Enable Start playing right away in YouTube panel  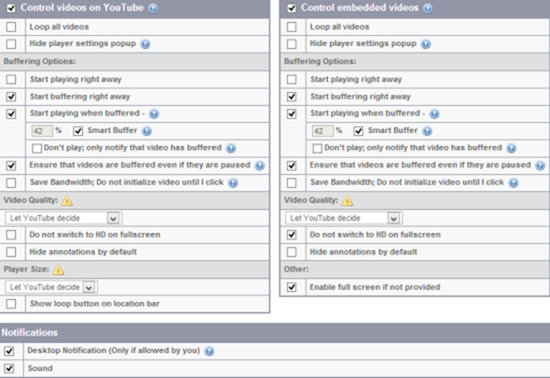pos(11,80)
